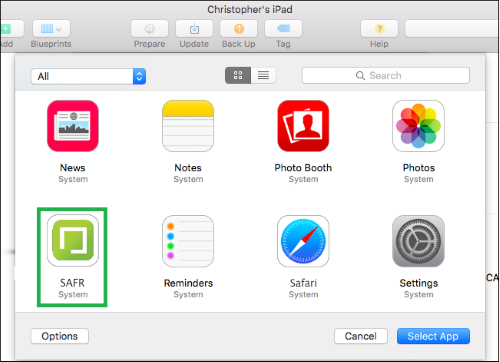Click the "Photo Booth" app label
This screenshot has width=500, height=362.
[303, 168]
